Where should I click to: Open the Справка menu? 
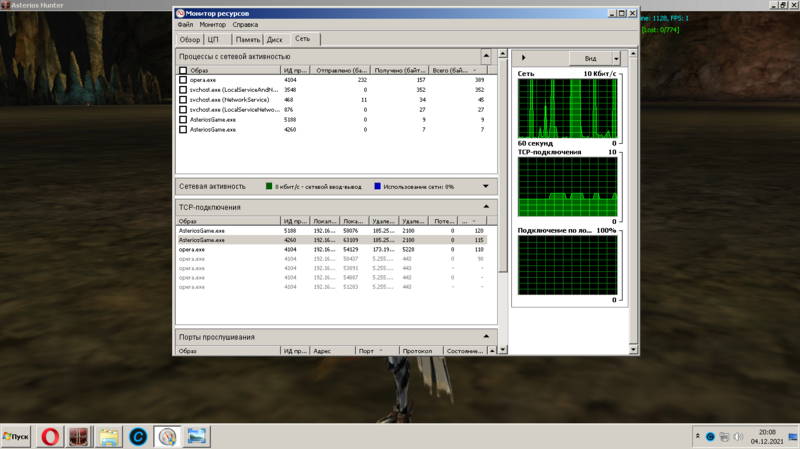click(x=245, y=24)
